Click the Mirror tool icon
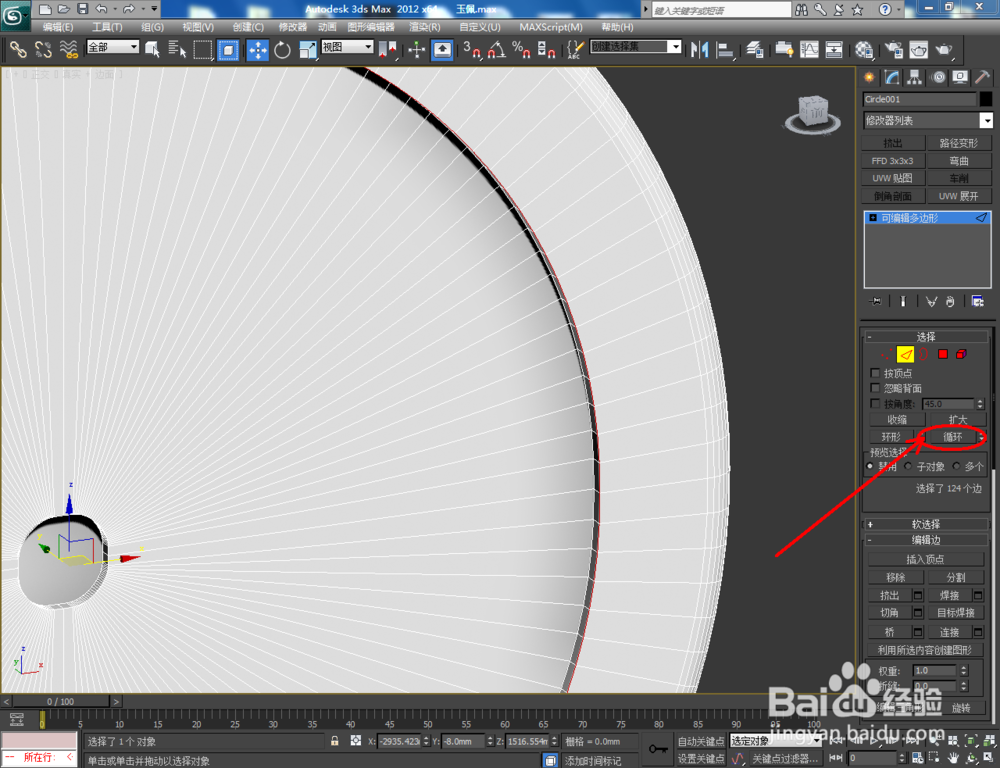1000x768 pixels. pyautogui.click(x=700, y=49)
